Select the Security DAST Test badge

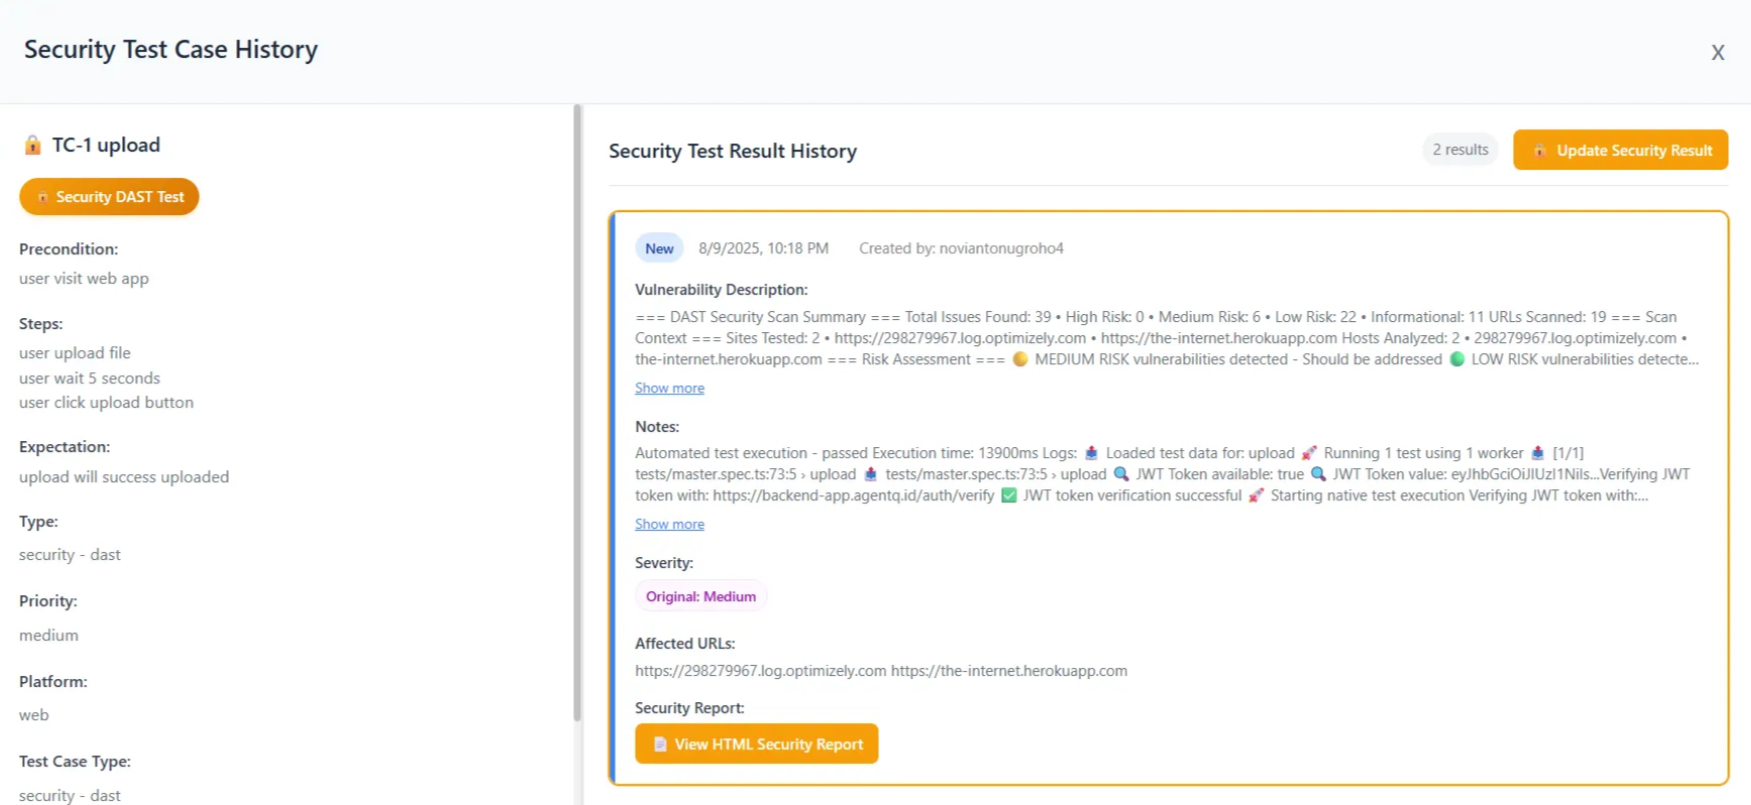coord(109,196)
